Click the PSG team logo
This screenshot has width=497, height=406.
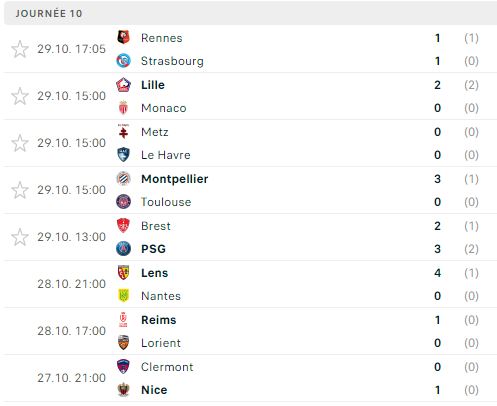123,249
